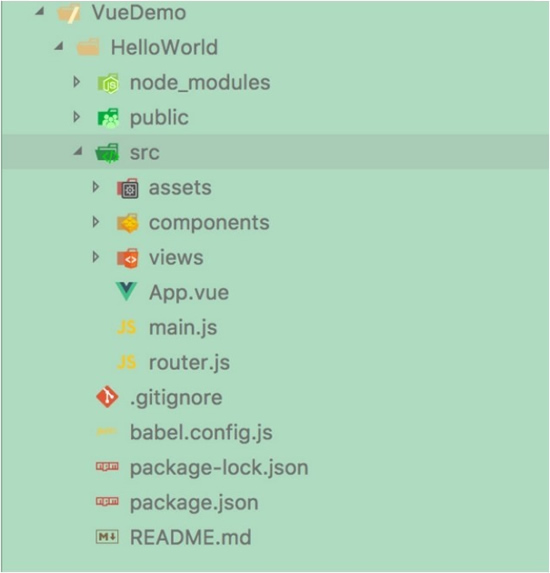Image resolution: width=550 pixels, height=573 pixels.
Task: Select the package-lock.json file
Action: click(219, 468)
